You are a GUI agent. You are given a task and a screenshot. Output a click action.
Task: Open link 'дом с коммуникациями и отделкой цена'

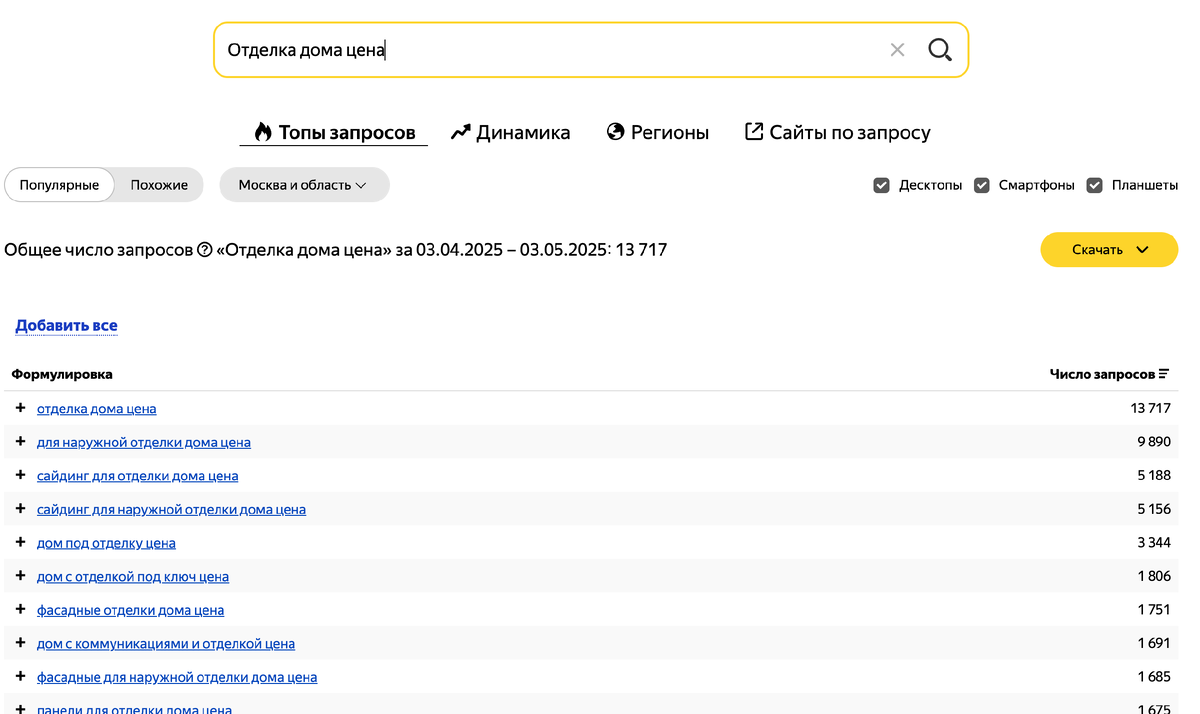click(166, 644)
